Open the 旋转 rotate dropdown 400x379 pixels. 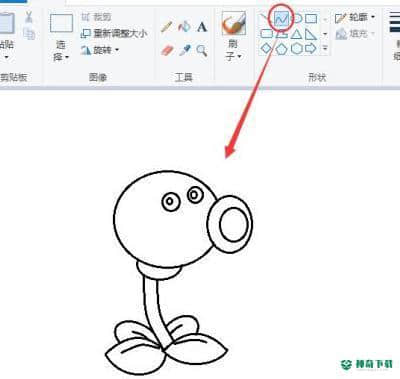click(x=100, y=50)
